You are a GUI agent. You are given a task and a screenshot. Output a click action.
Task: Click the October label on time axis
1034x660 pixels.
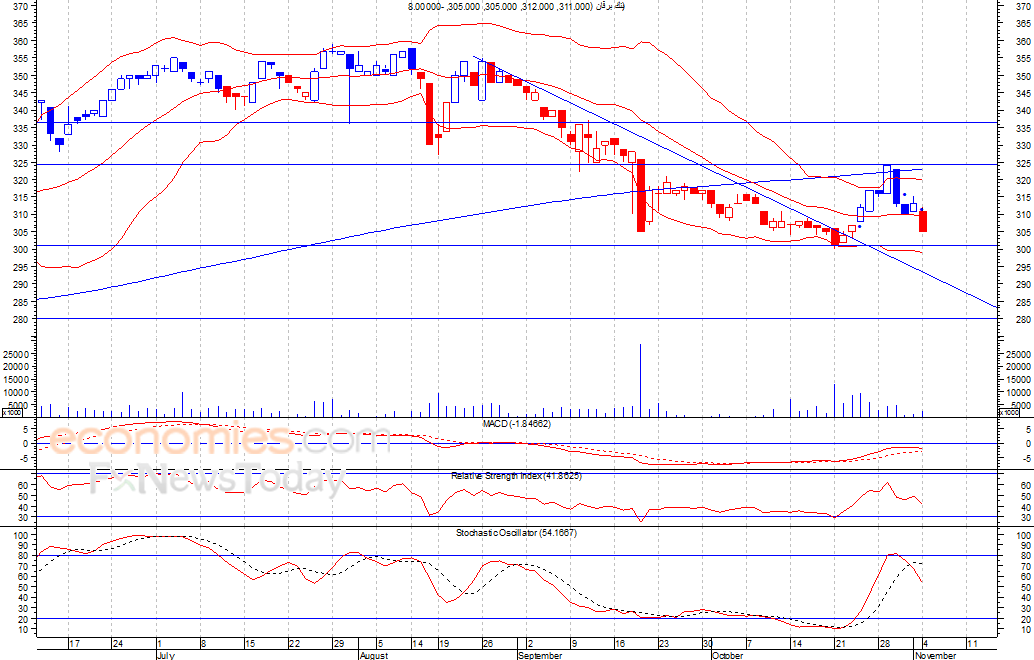pos(727,655)
